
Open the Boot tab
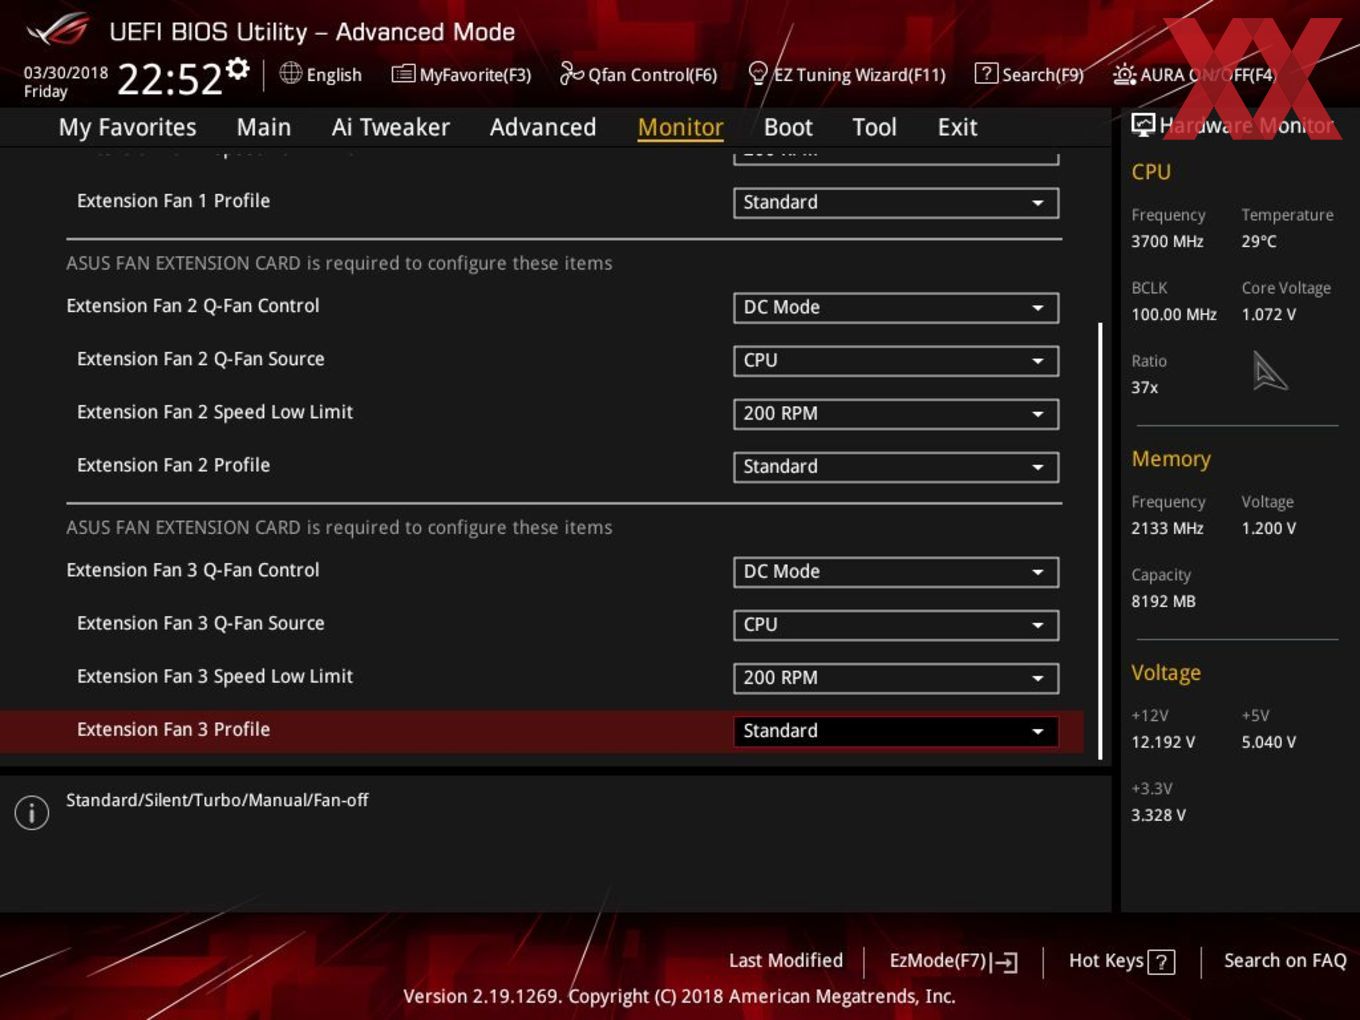[x=788, y=127]
